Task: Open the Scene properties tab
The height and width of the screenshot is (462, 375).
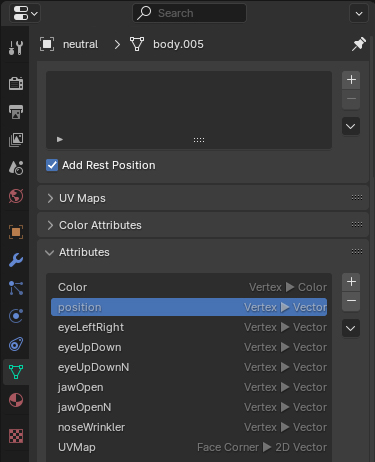Action: click(x=16, y=168)
